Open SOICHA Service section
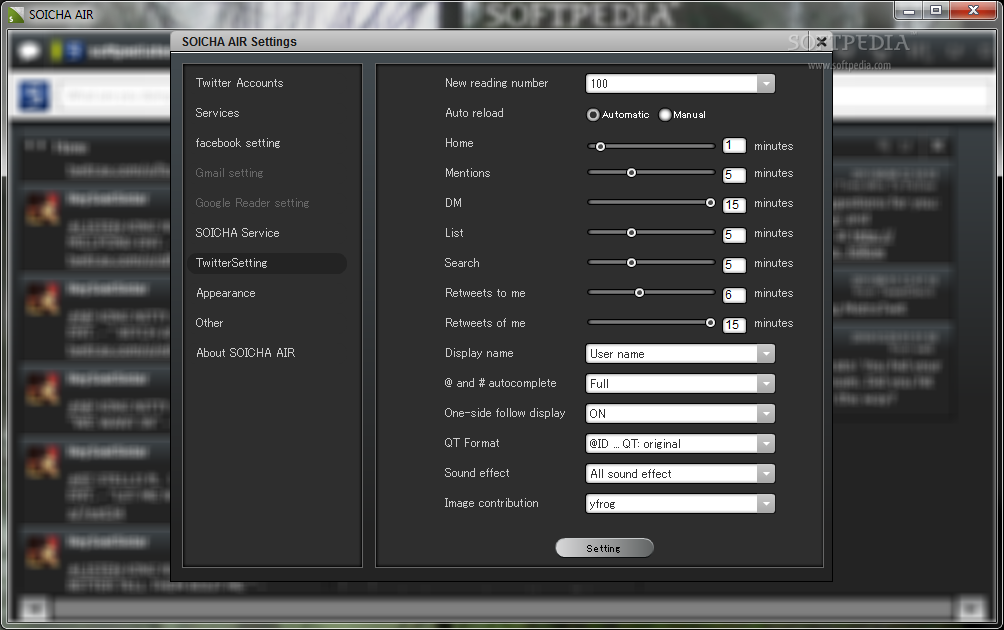 click(x=237, y=232)
